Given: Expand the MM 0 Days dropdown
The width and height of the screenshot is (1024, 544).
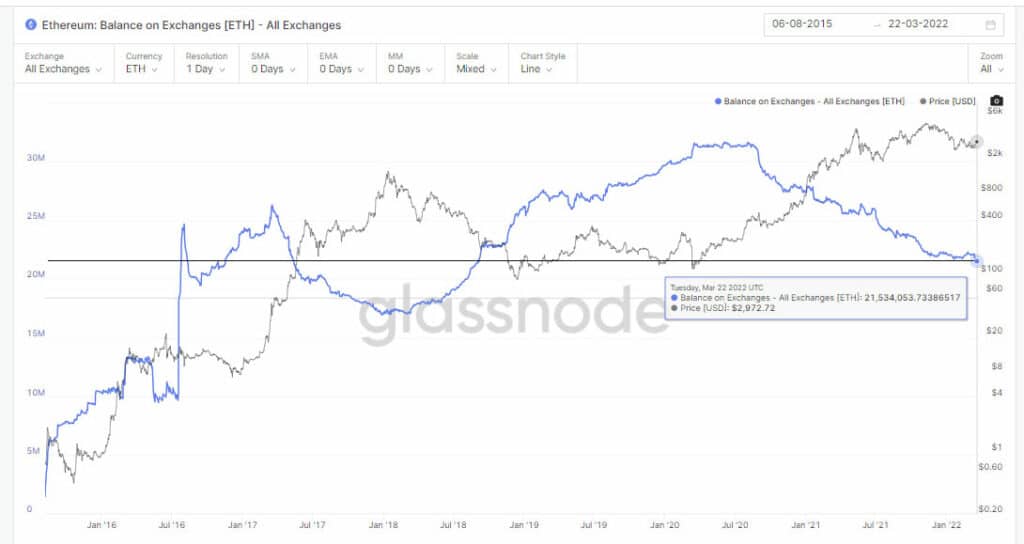Looking at the screenshot, I should point(409,69).
